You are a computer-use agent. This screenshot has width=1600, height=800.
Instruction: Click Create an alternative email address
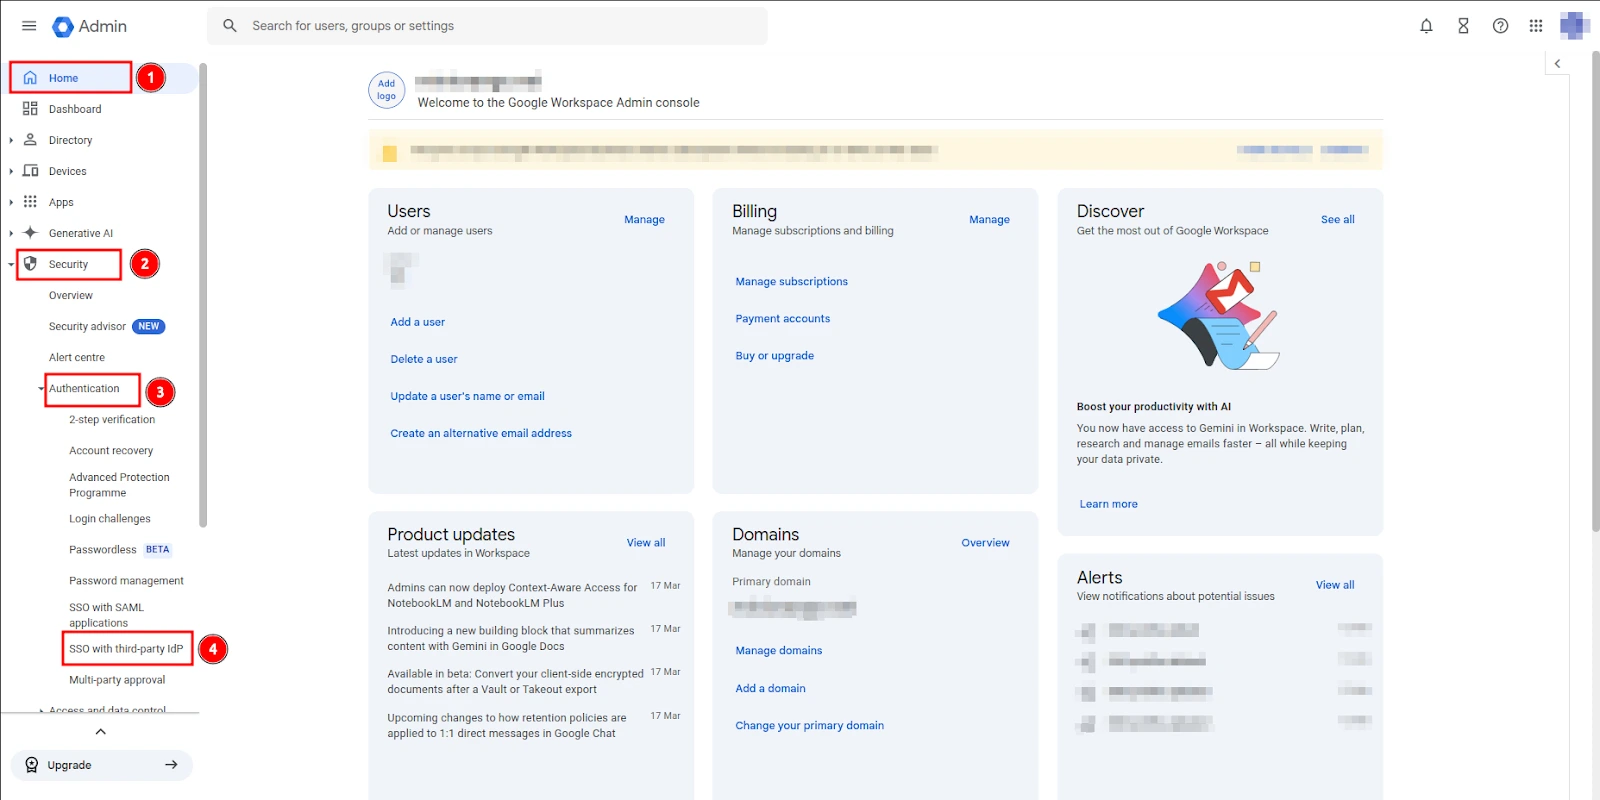tap(481, 433)
